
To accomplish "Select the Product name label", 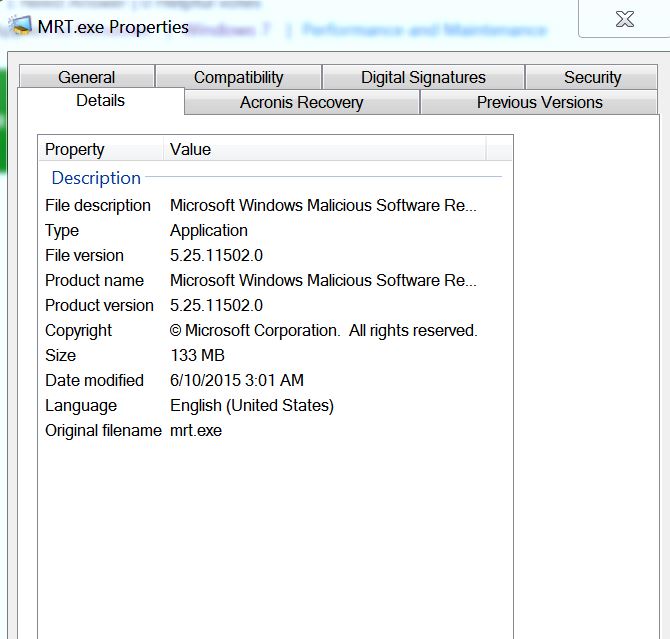I will tap(94, 280).
